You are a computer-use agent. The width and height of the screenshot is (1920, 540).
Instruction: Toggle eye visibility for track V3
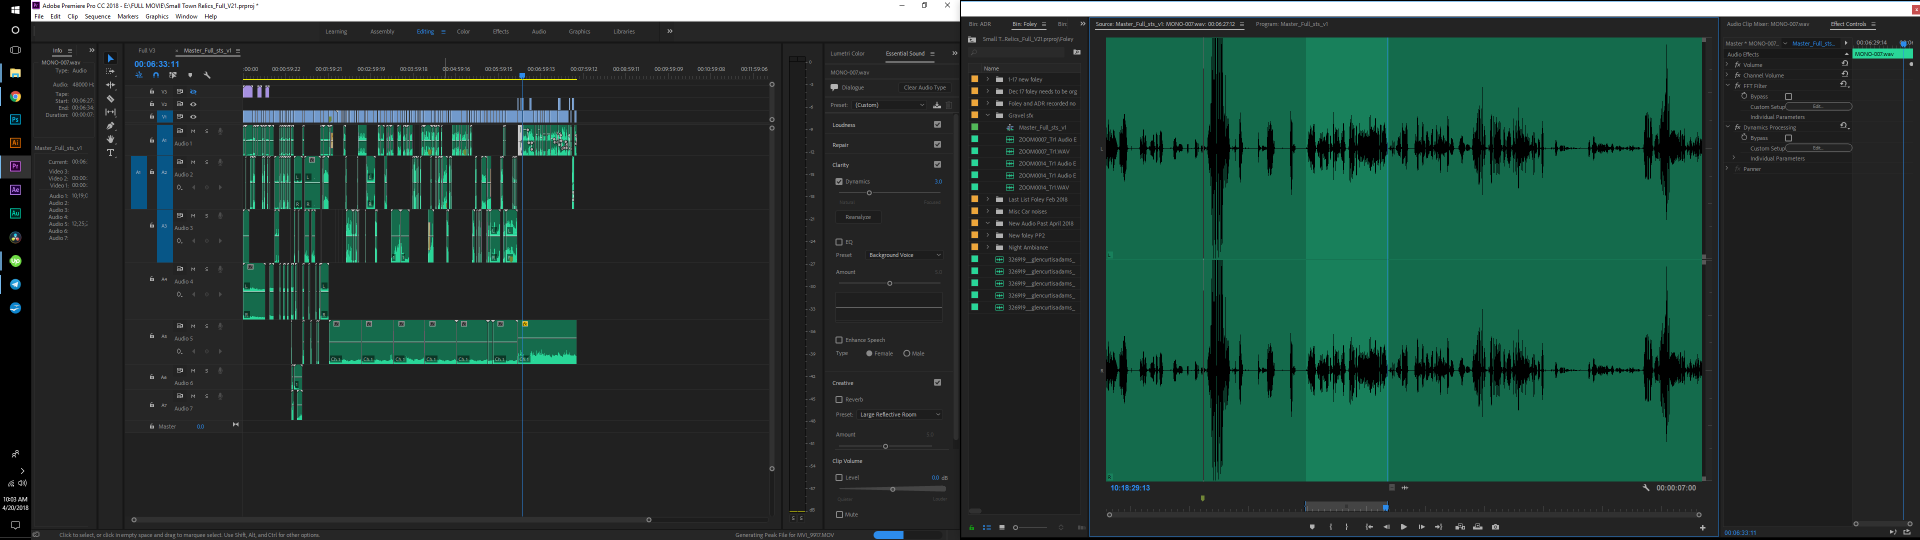click(x=193, y=91)
